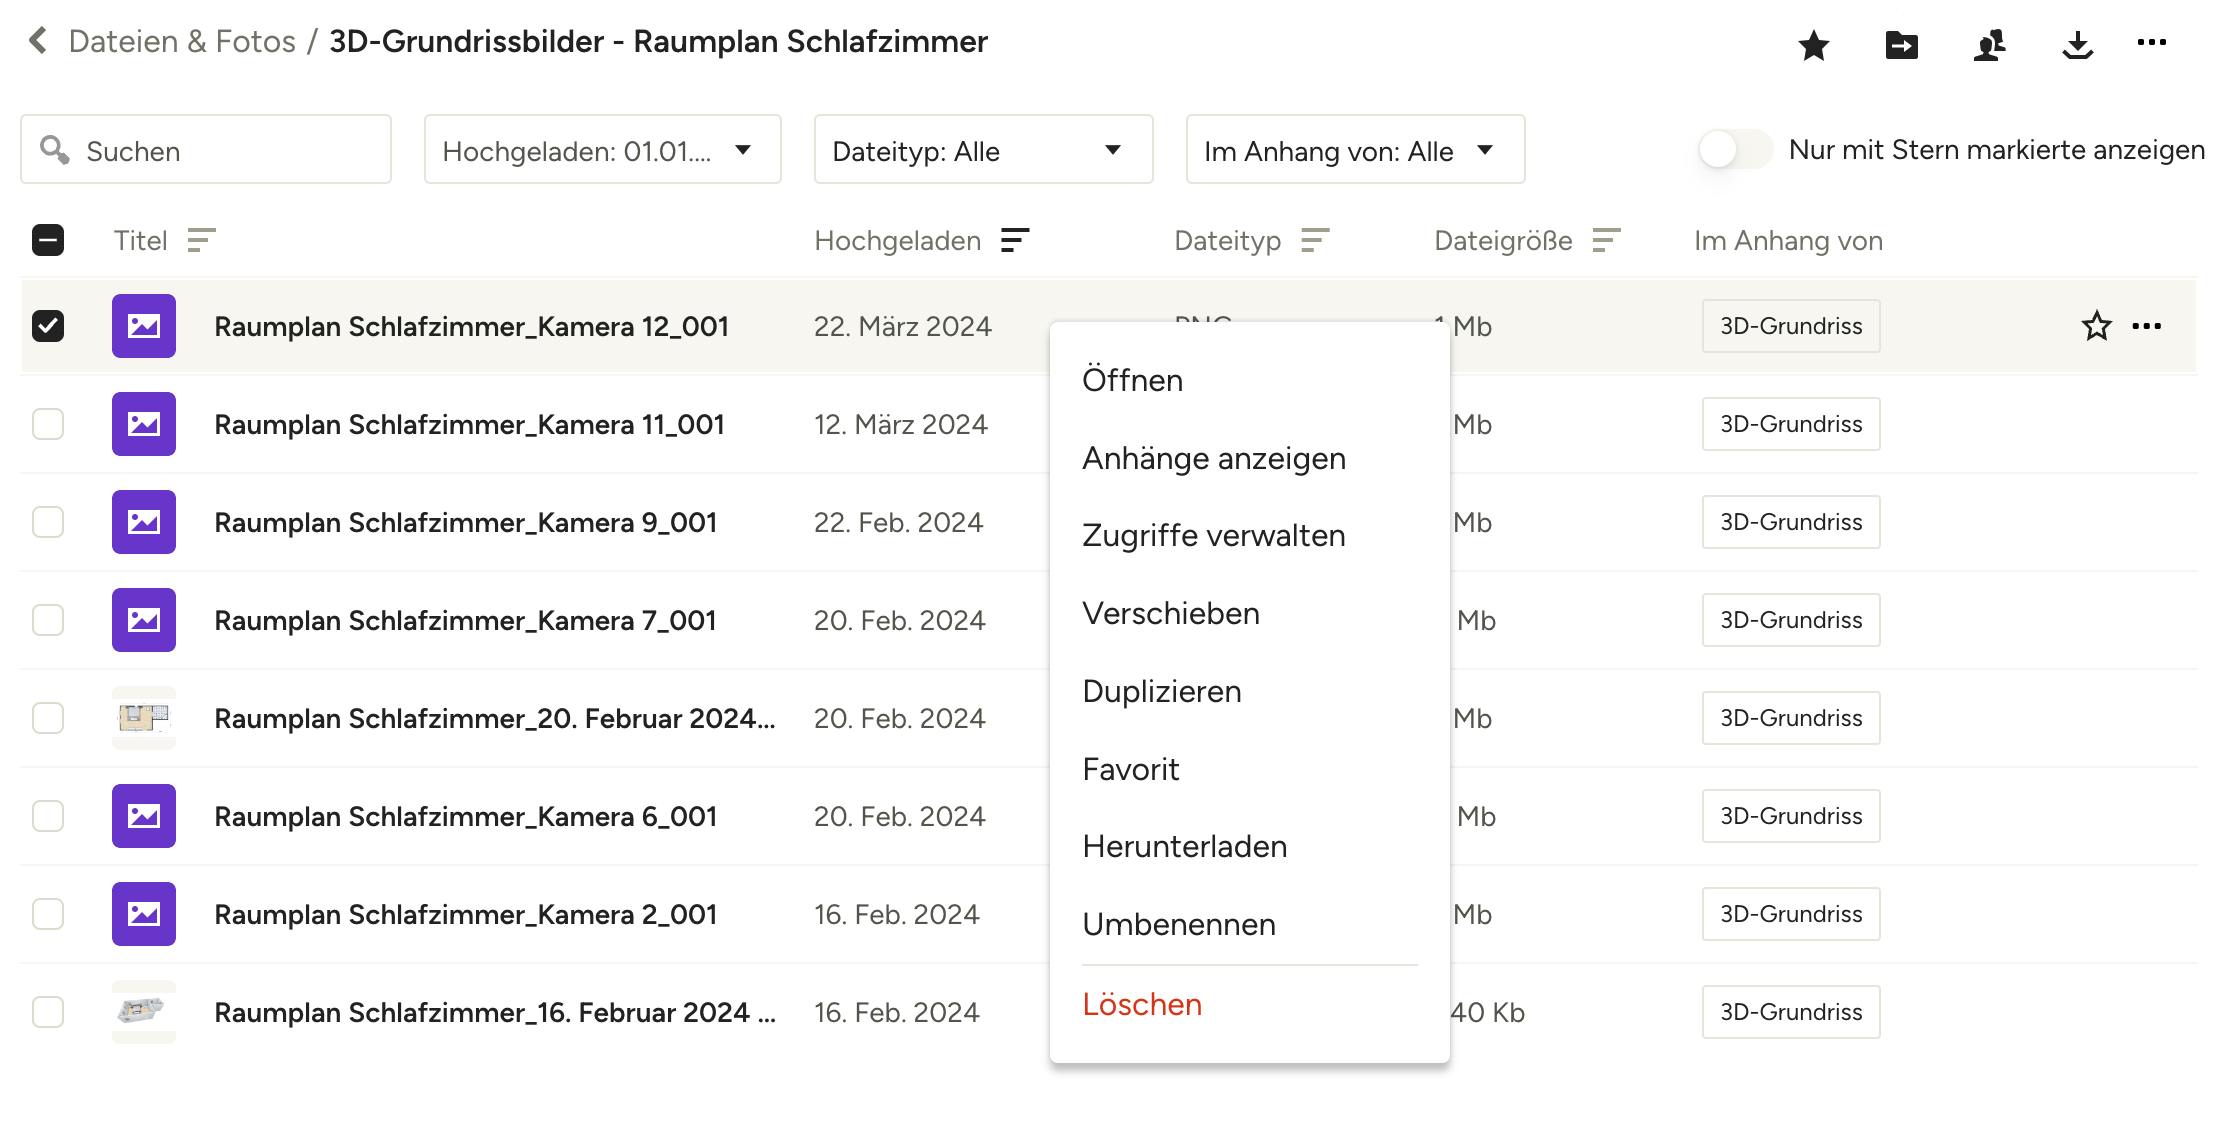Screen dimensions: 2238x1130
Task: Click image icon of Kamera 6_001
Action: click(144, 816)
